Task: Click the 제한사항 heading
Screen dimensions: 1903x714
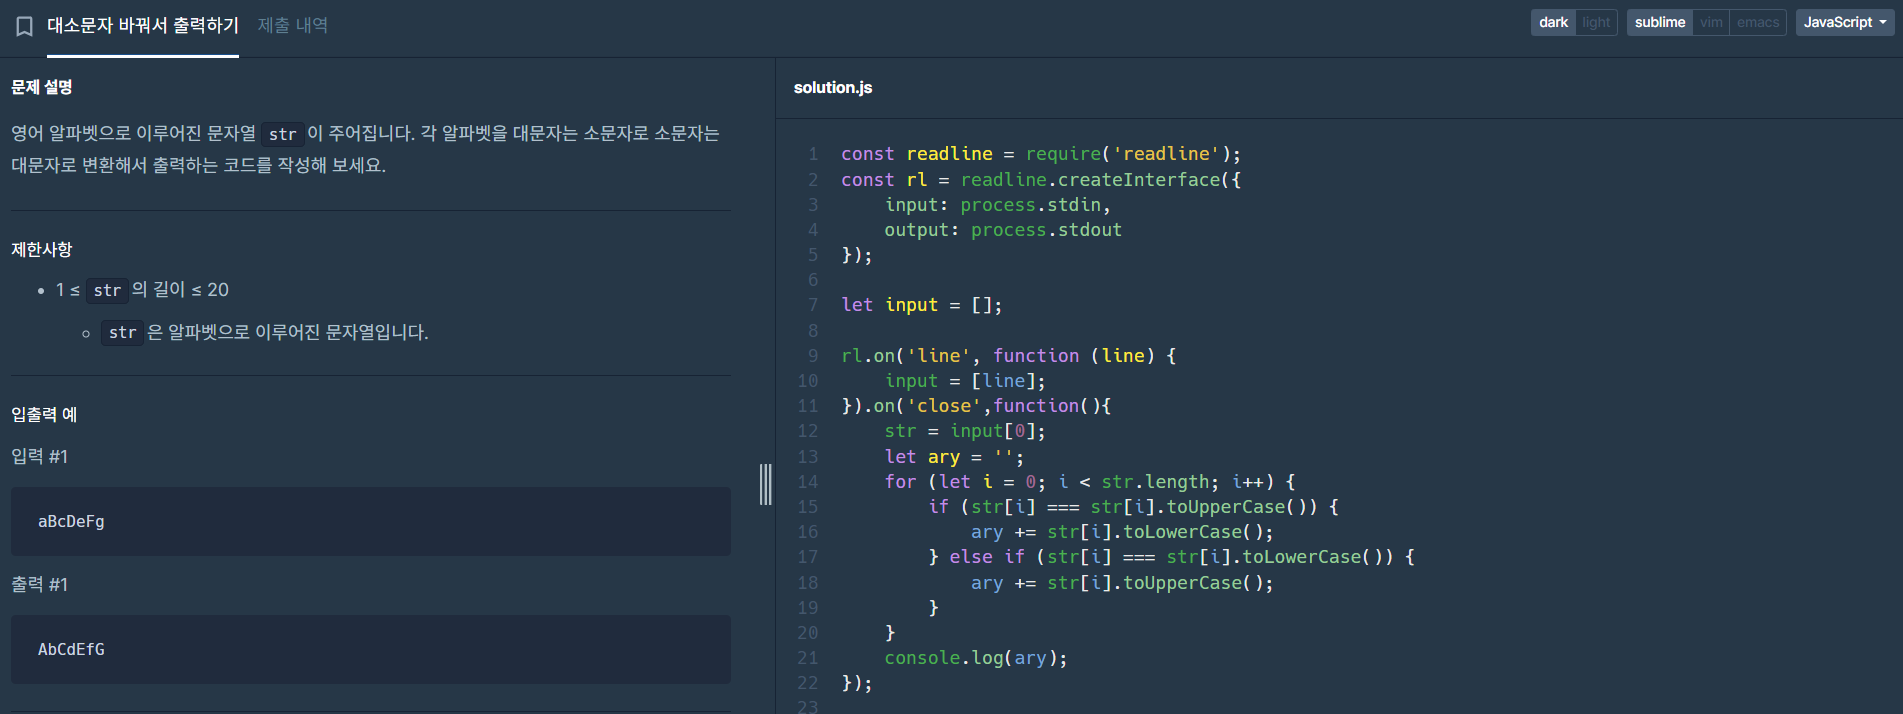Action: point(42,250)
